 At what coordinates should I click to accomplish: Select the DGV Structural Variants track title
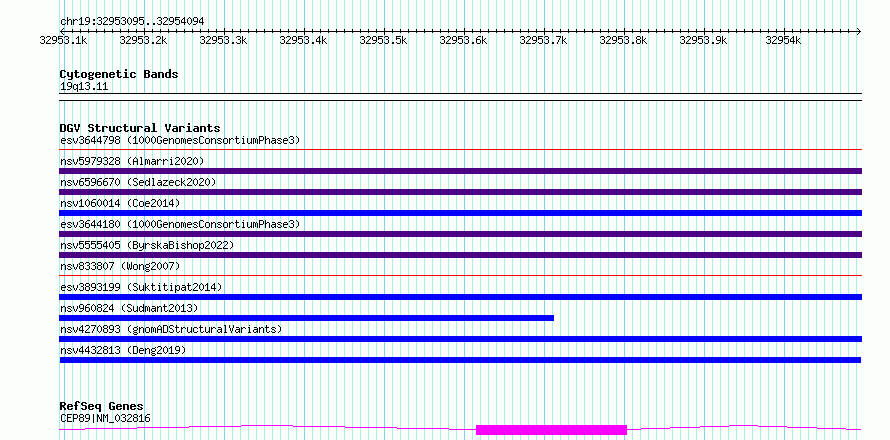point(140,128)
